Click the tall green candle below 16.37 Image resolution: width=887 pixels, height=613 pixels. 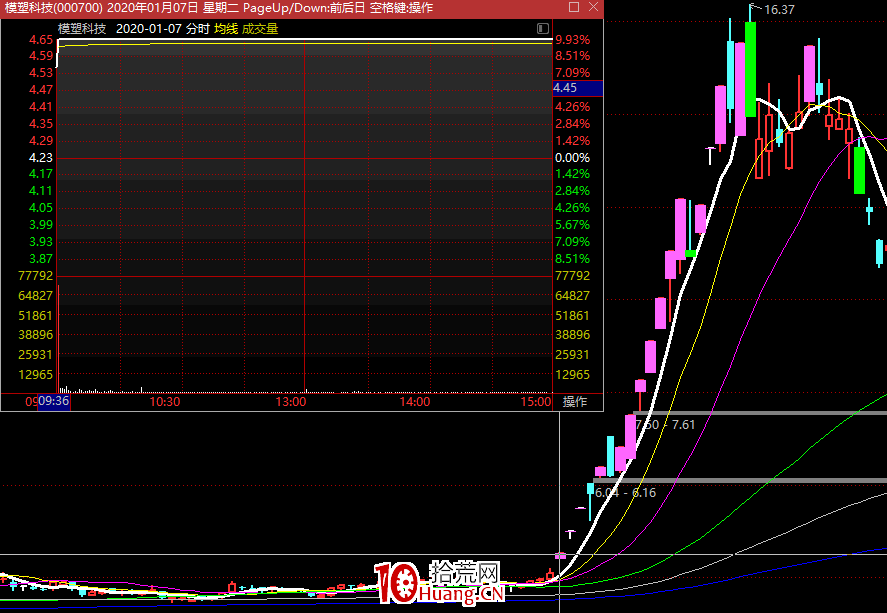750,68
